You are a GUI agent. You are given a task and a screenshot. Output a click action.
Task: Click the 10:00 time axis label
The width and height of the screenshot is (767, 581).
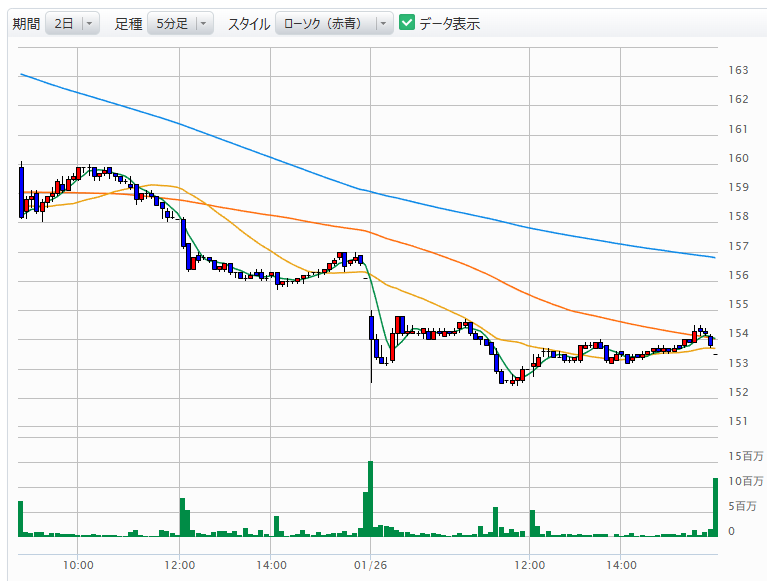78,565
